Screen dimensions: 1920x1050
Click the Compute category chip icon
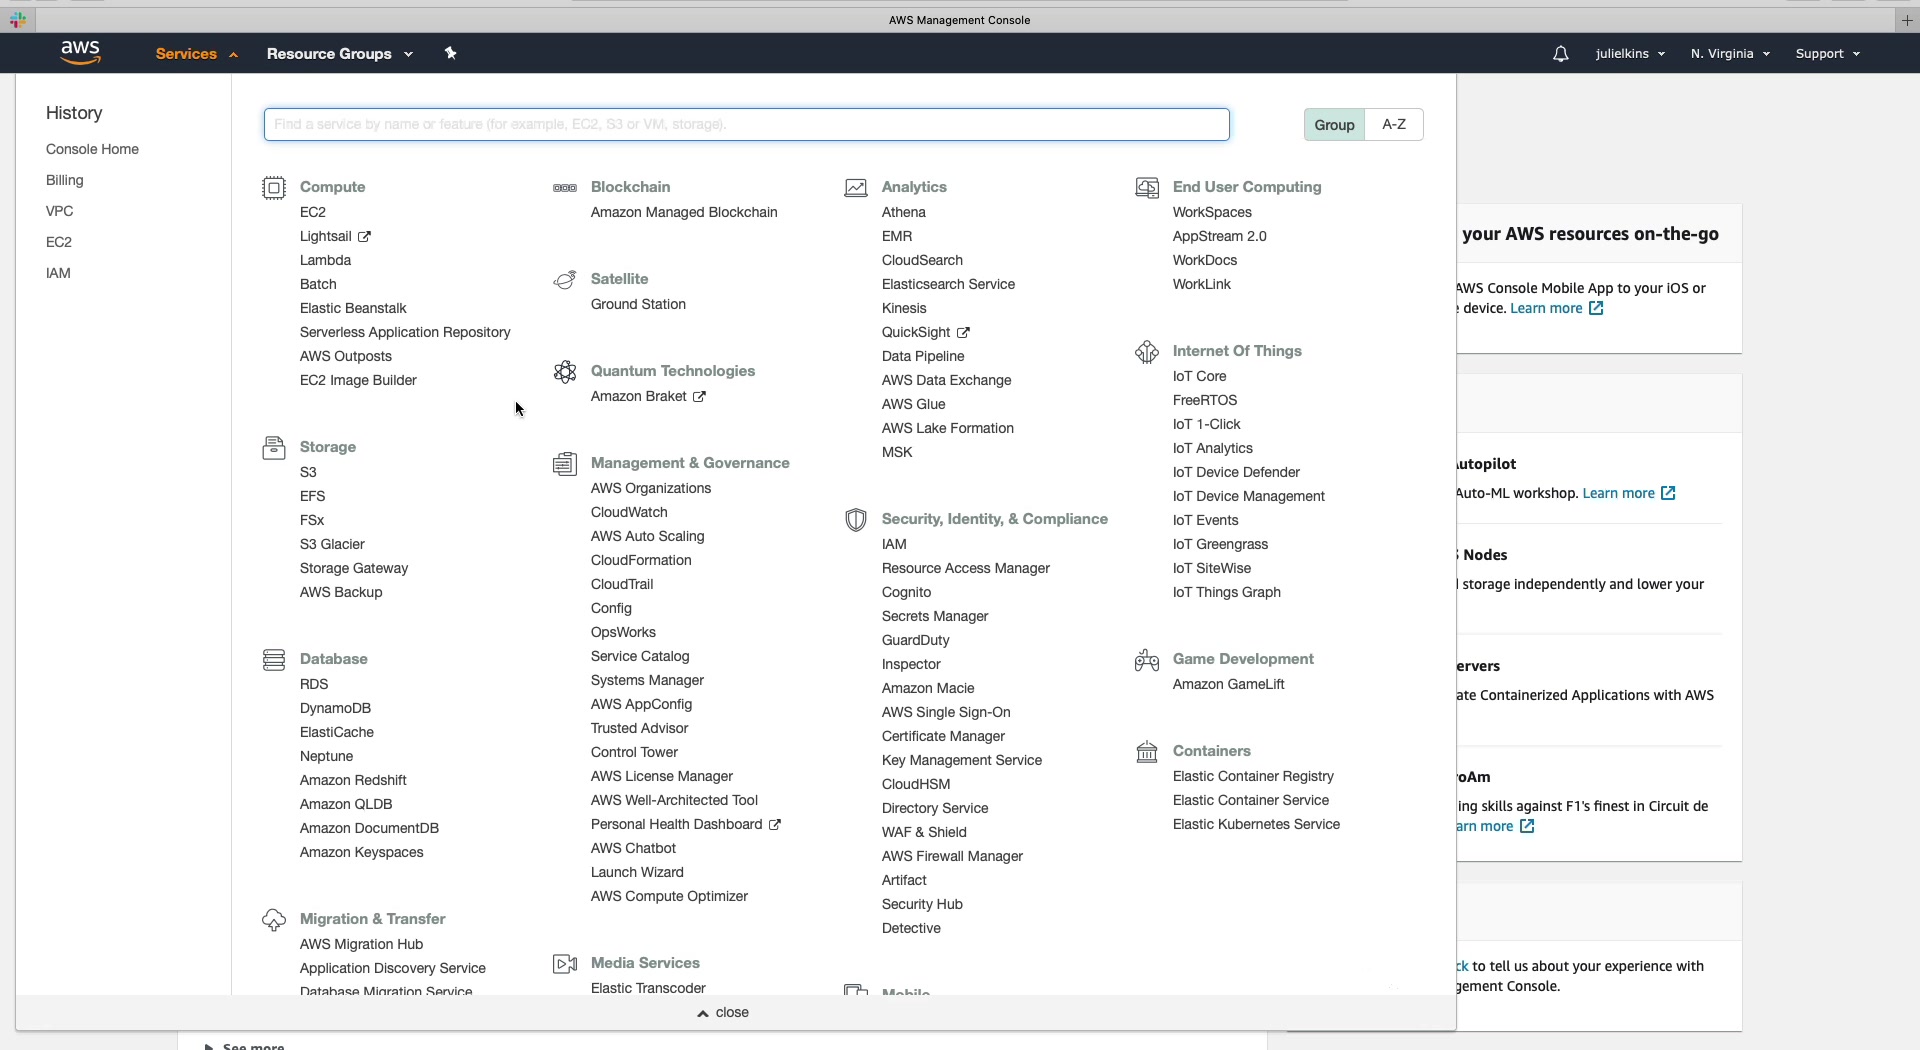[x=274, y=188]
